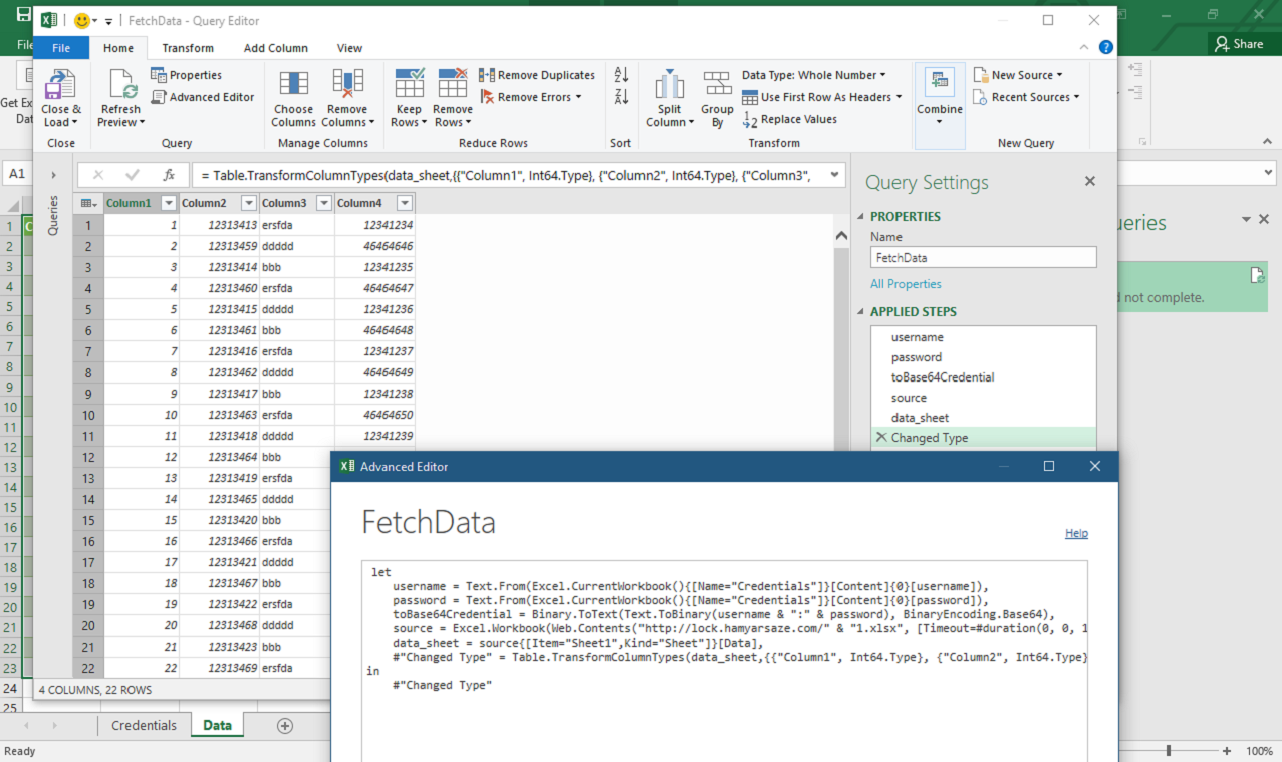This screenshot has width=1282, height=762.
Task: Switch to the Add Column tab
Action: click(276, 48)
